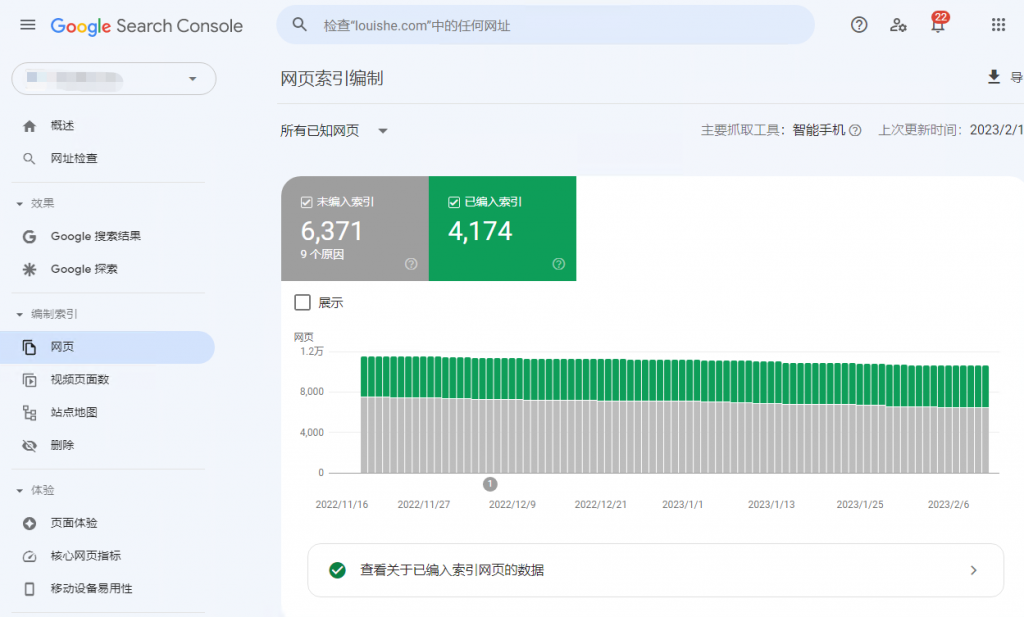The height and width of the screenshot is (617, 1024).
Task: Click the 网页索引编制 heading
Action: 332,78
